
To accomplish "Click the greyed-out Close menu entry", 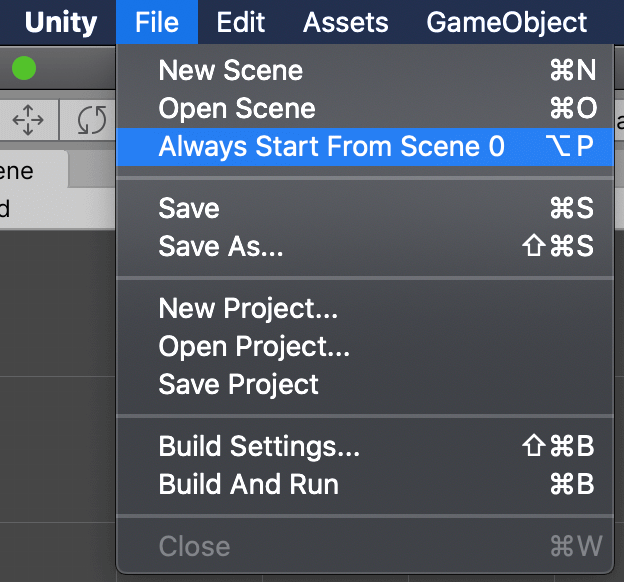I will (365, 546).
